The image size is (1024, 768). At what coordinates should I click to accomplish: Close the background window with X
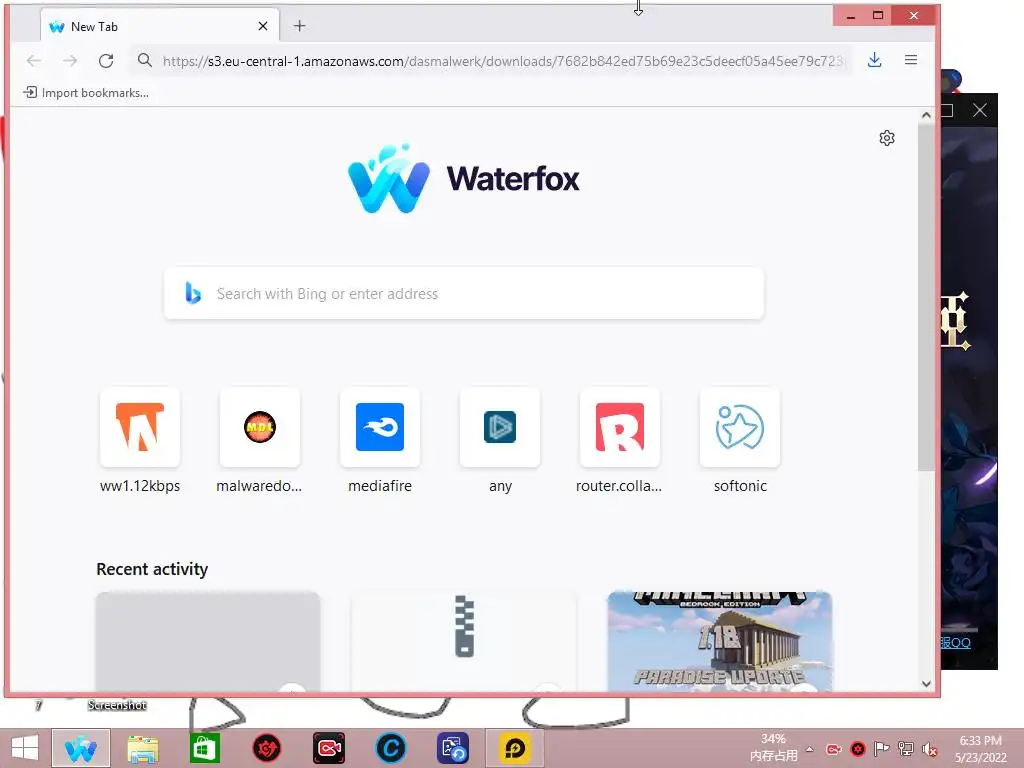click(x=980, y=110)
